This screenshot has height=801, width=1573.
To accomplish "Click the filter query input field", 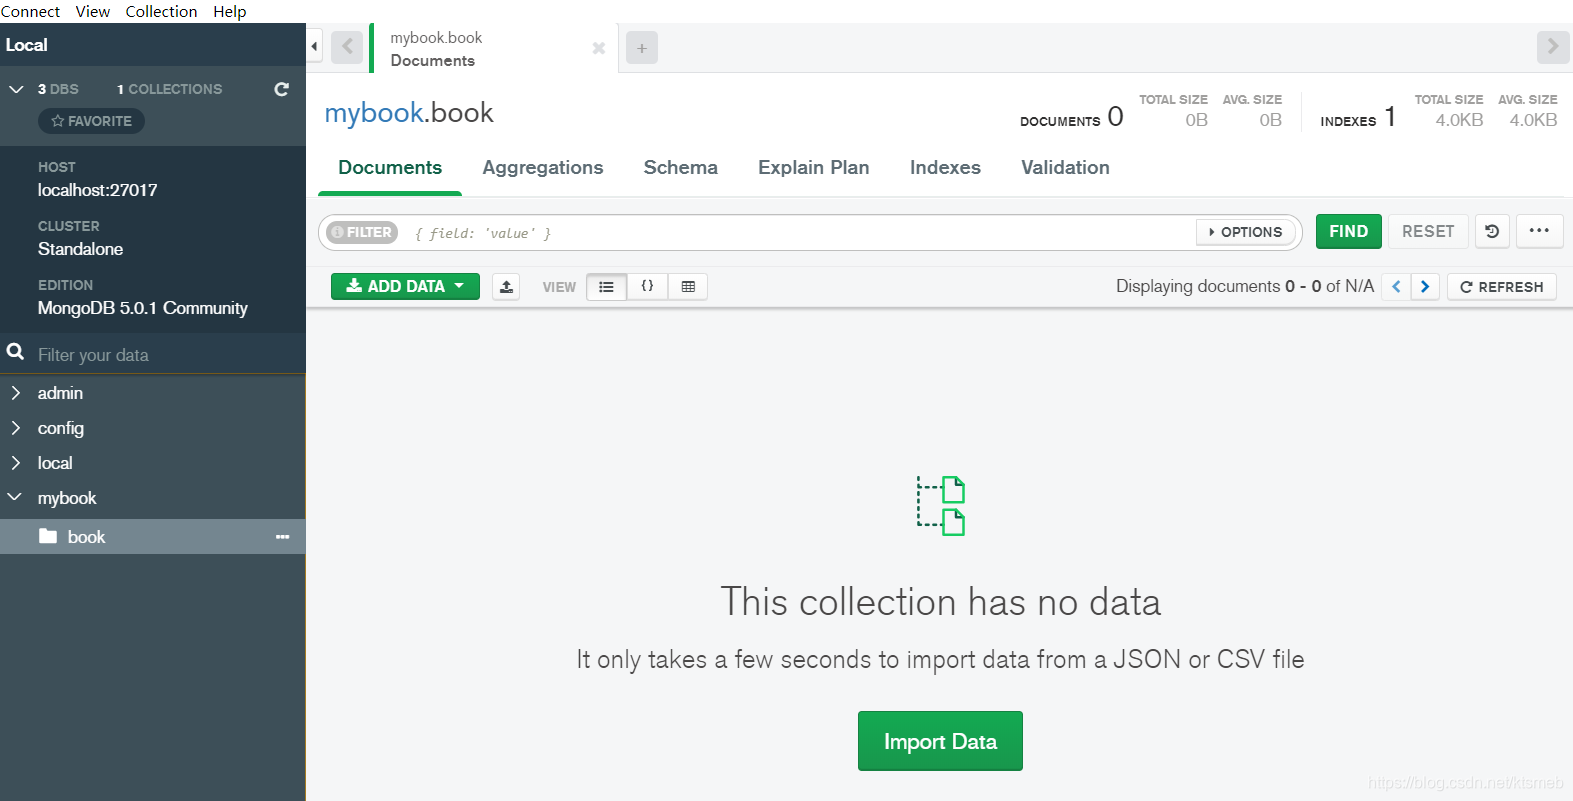I will coord(800,233).
